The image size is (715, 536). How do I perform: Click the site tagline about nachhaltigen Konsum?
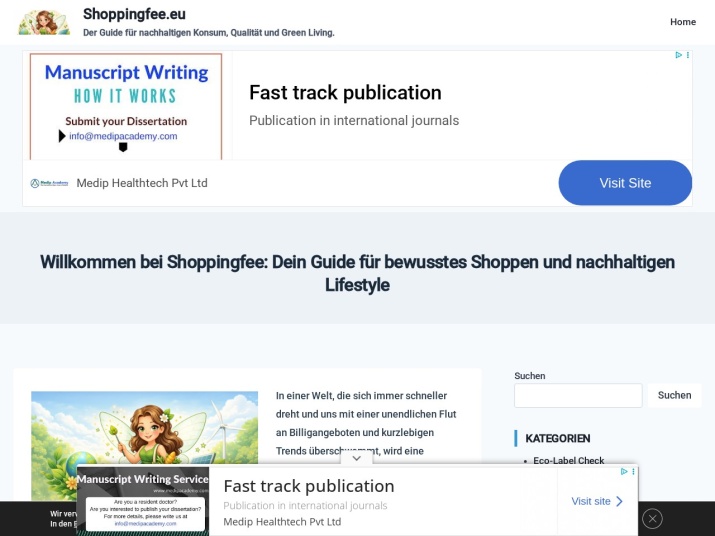(209, 33)
